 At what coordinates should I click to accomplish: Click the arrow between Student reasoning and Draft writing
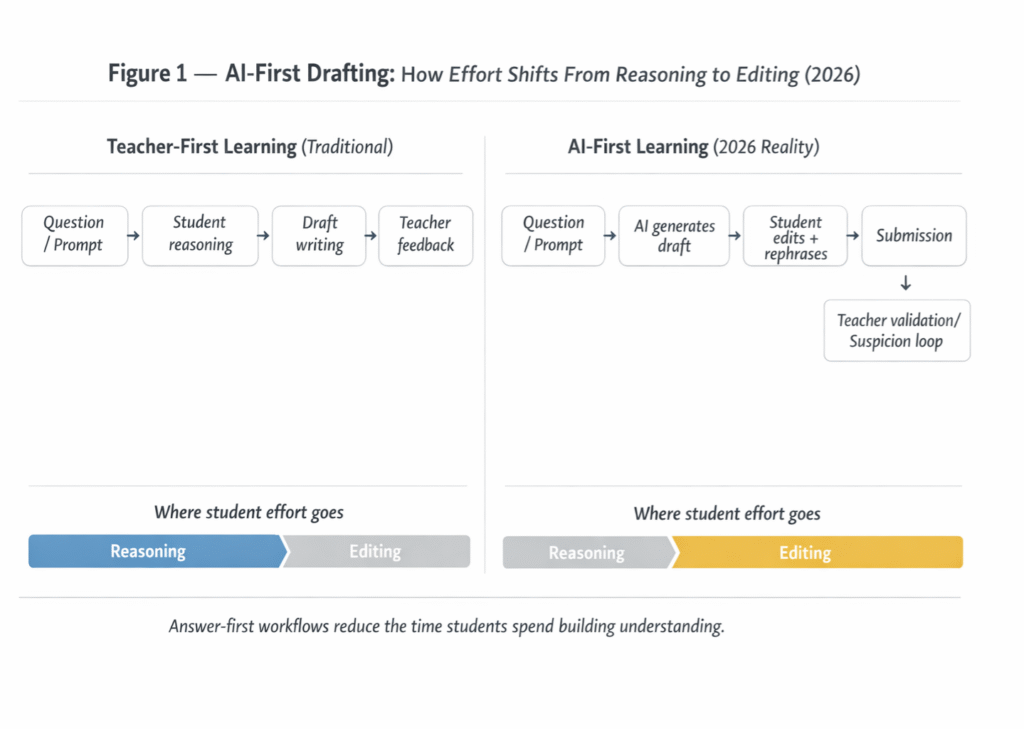click(265, 236)
